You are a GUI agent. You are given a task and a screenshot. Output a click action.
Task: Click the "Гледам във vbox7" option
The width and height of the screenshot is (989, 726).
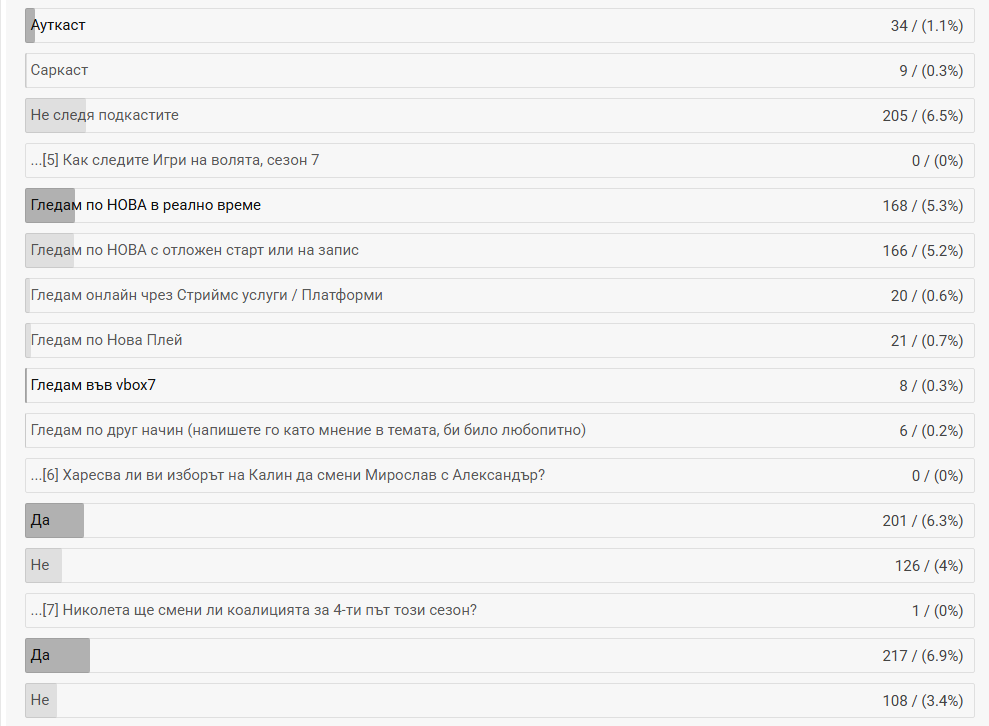pos(94,385)
